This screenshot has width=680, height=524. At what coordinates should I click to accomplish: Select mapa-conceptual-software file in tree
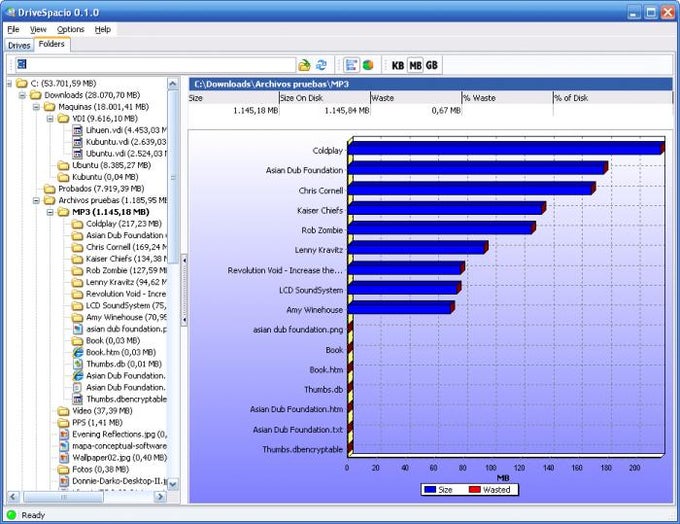119,446
